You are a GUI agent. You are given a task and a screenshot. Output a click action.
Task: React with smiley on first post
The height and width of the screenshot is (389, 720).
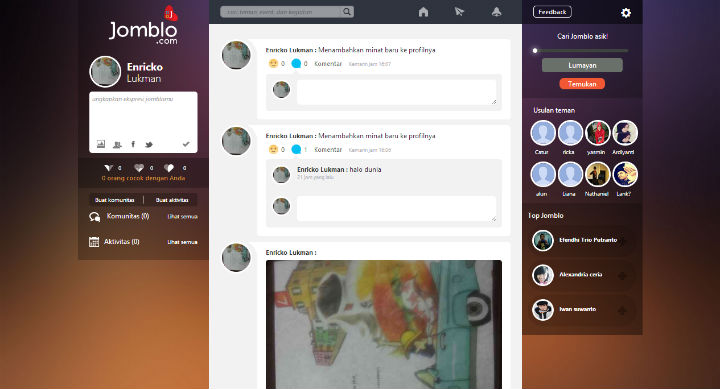(273, 63)
